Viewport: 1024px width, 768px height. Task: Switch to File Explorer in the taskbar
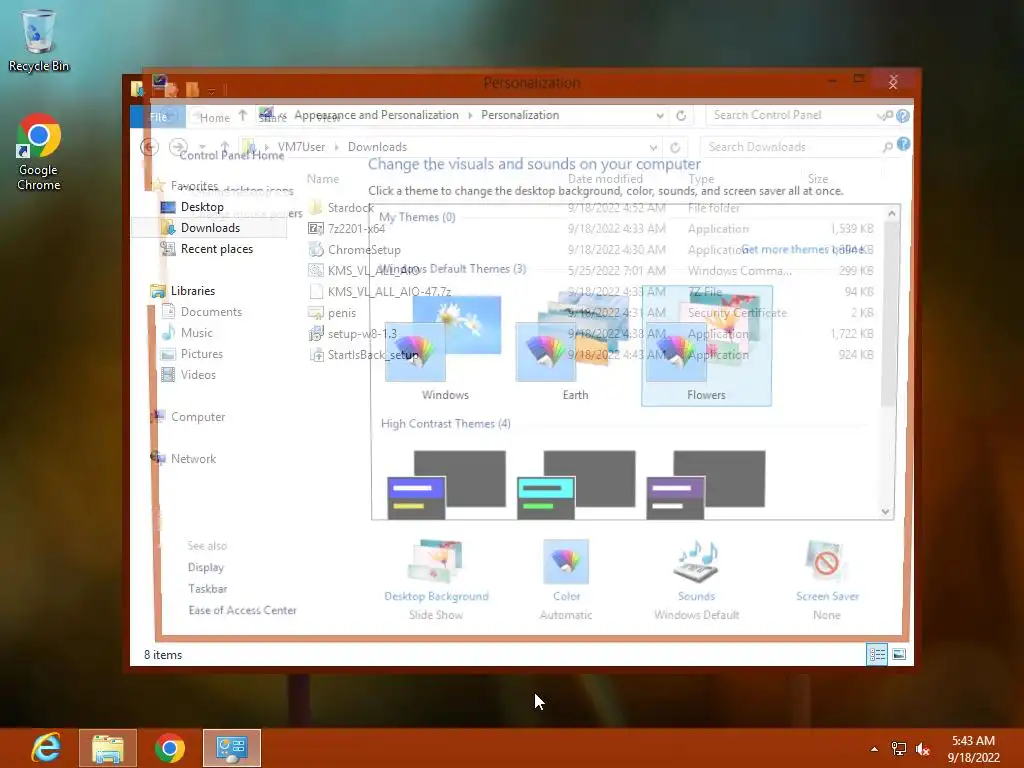108,748
